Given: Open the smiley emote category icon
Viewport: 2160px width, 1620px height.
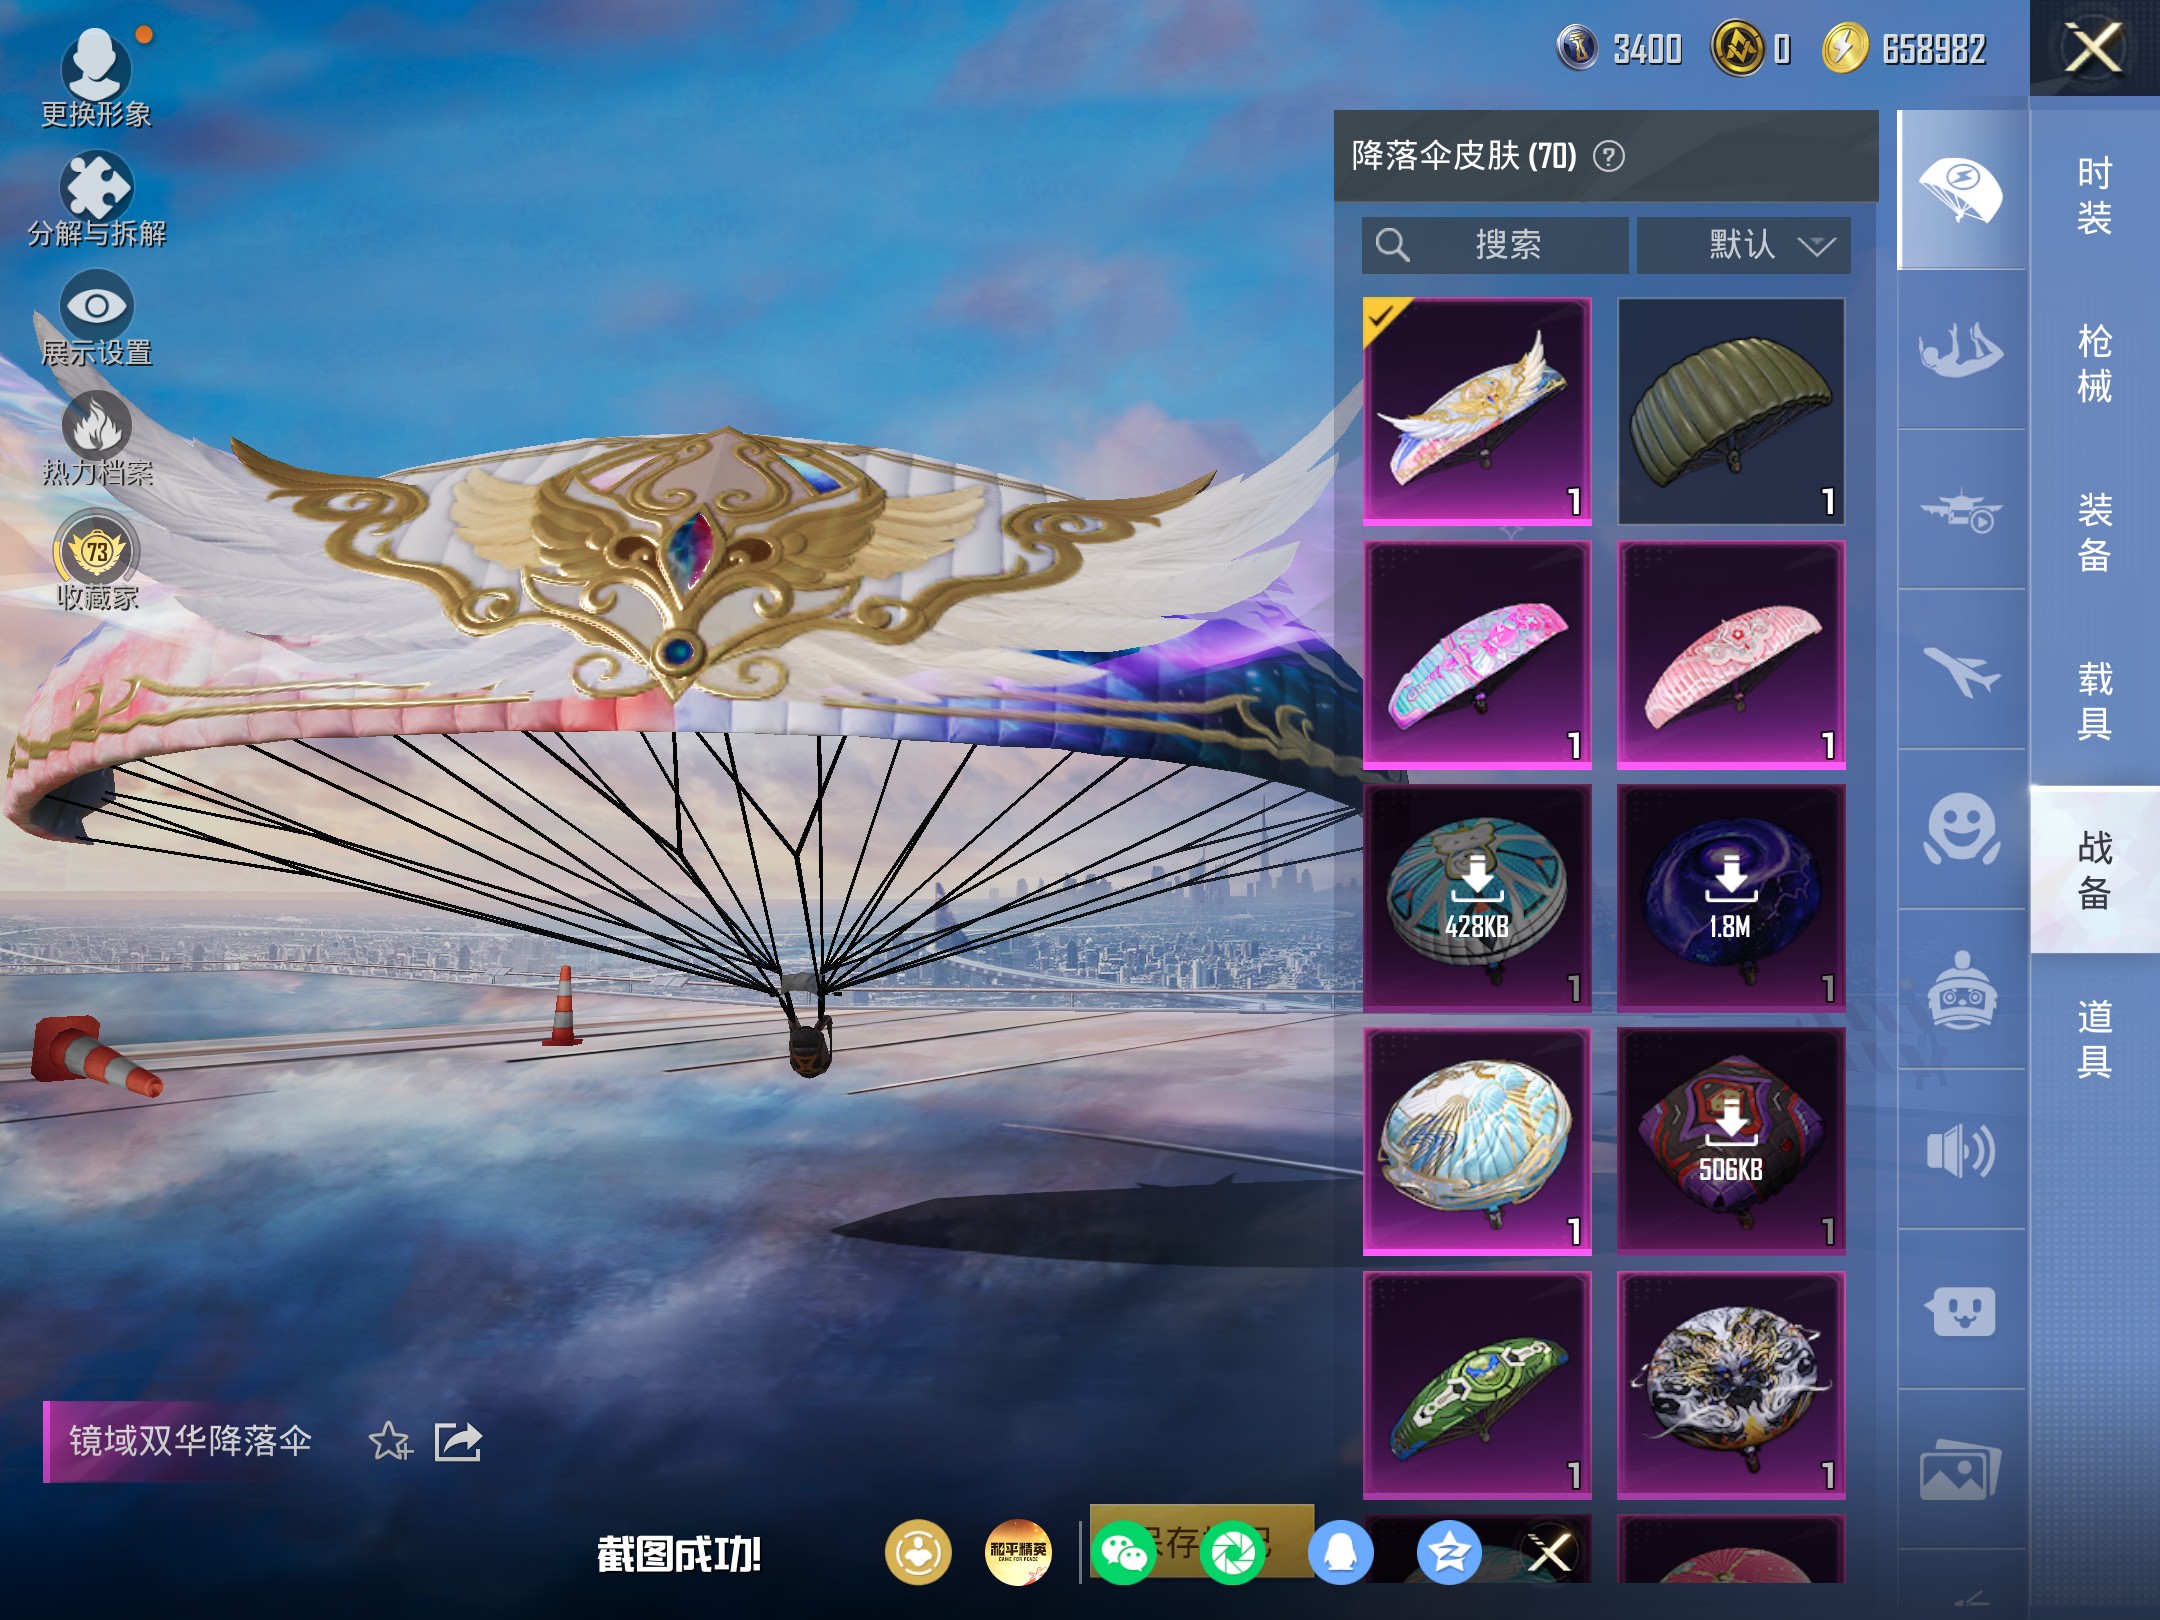Looking at the screenshot, I should tap(1960, 829).
